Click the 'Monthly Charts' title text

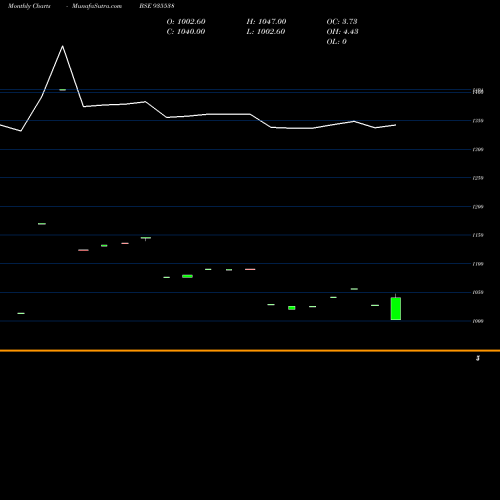click(x=29, y=6)
